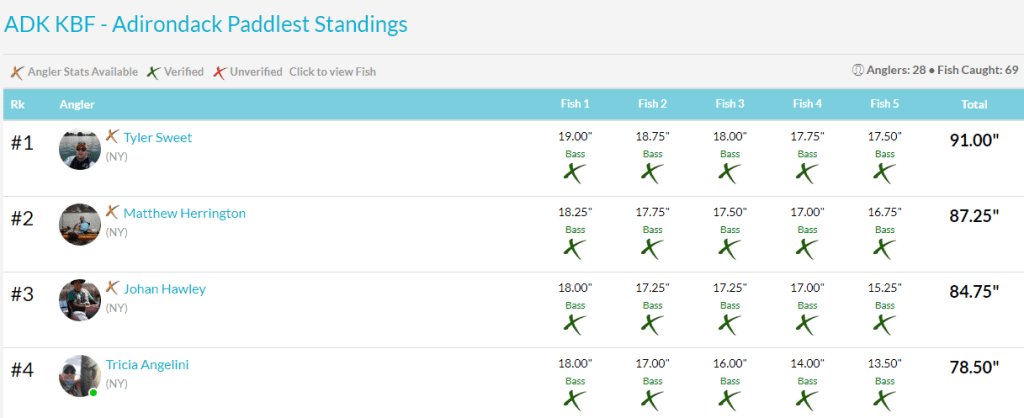
Task: Open Matthew Herrington's 18.25" verified fish icon
Action: point(574,248)
